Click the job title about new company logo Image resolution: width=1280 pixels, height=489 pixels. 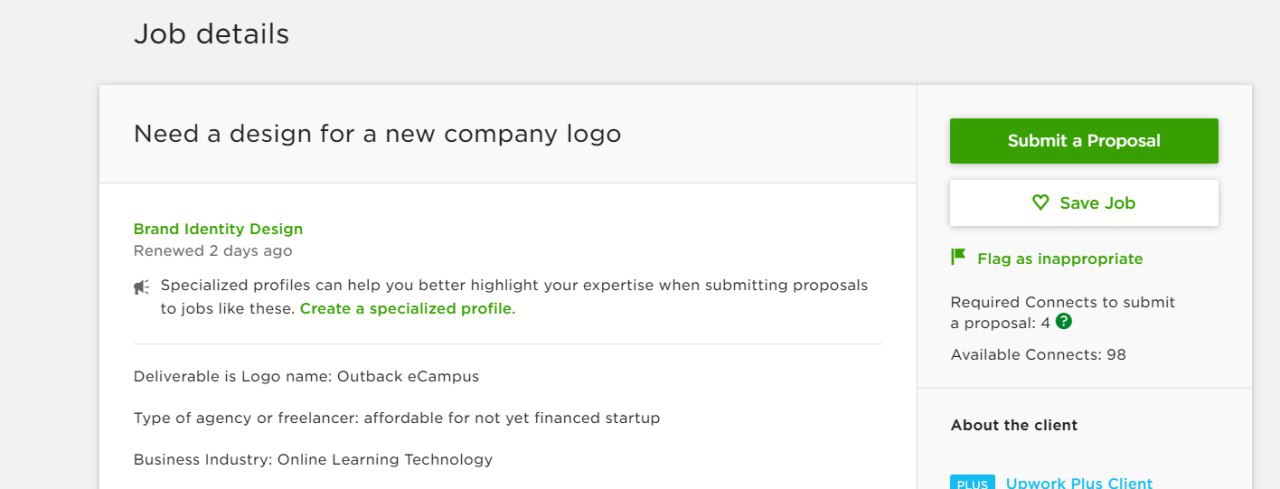377,134
